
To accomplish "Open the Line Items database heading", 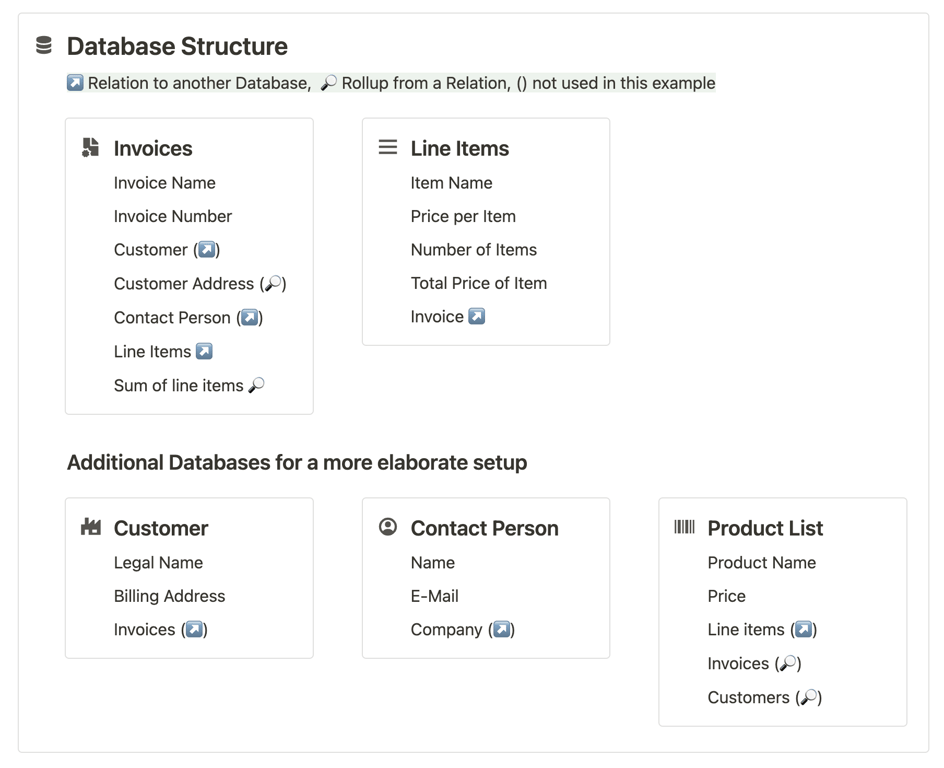I will coord(459,148).
